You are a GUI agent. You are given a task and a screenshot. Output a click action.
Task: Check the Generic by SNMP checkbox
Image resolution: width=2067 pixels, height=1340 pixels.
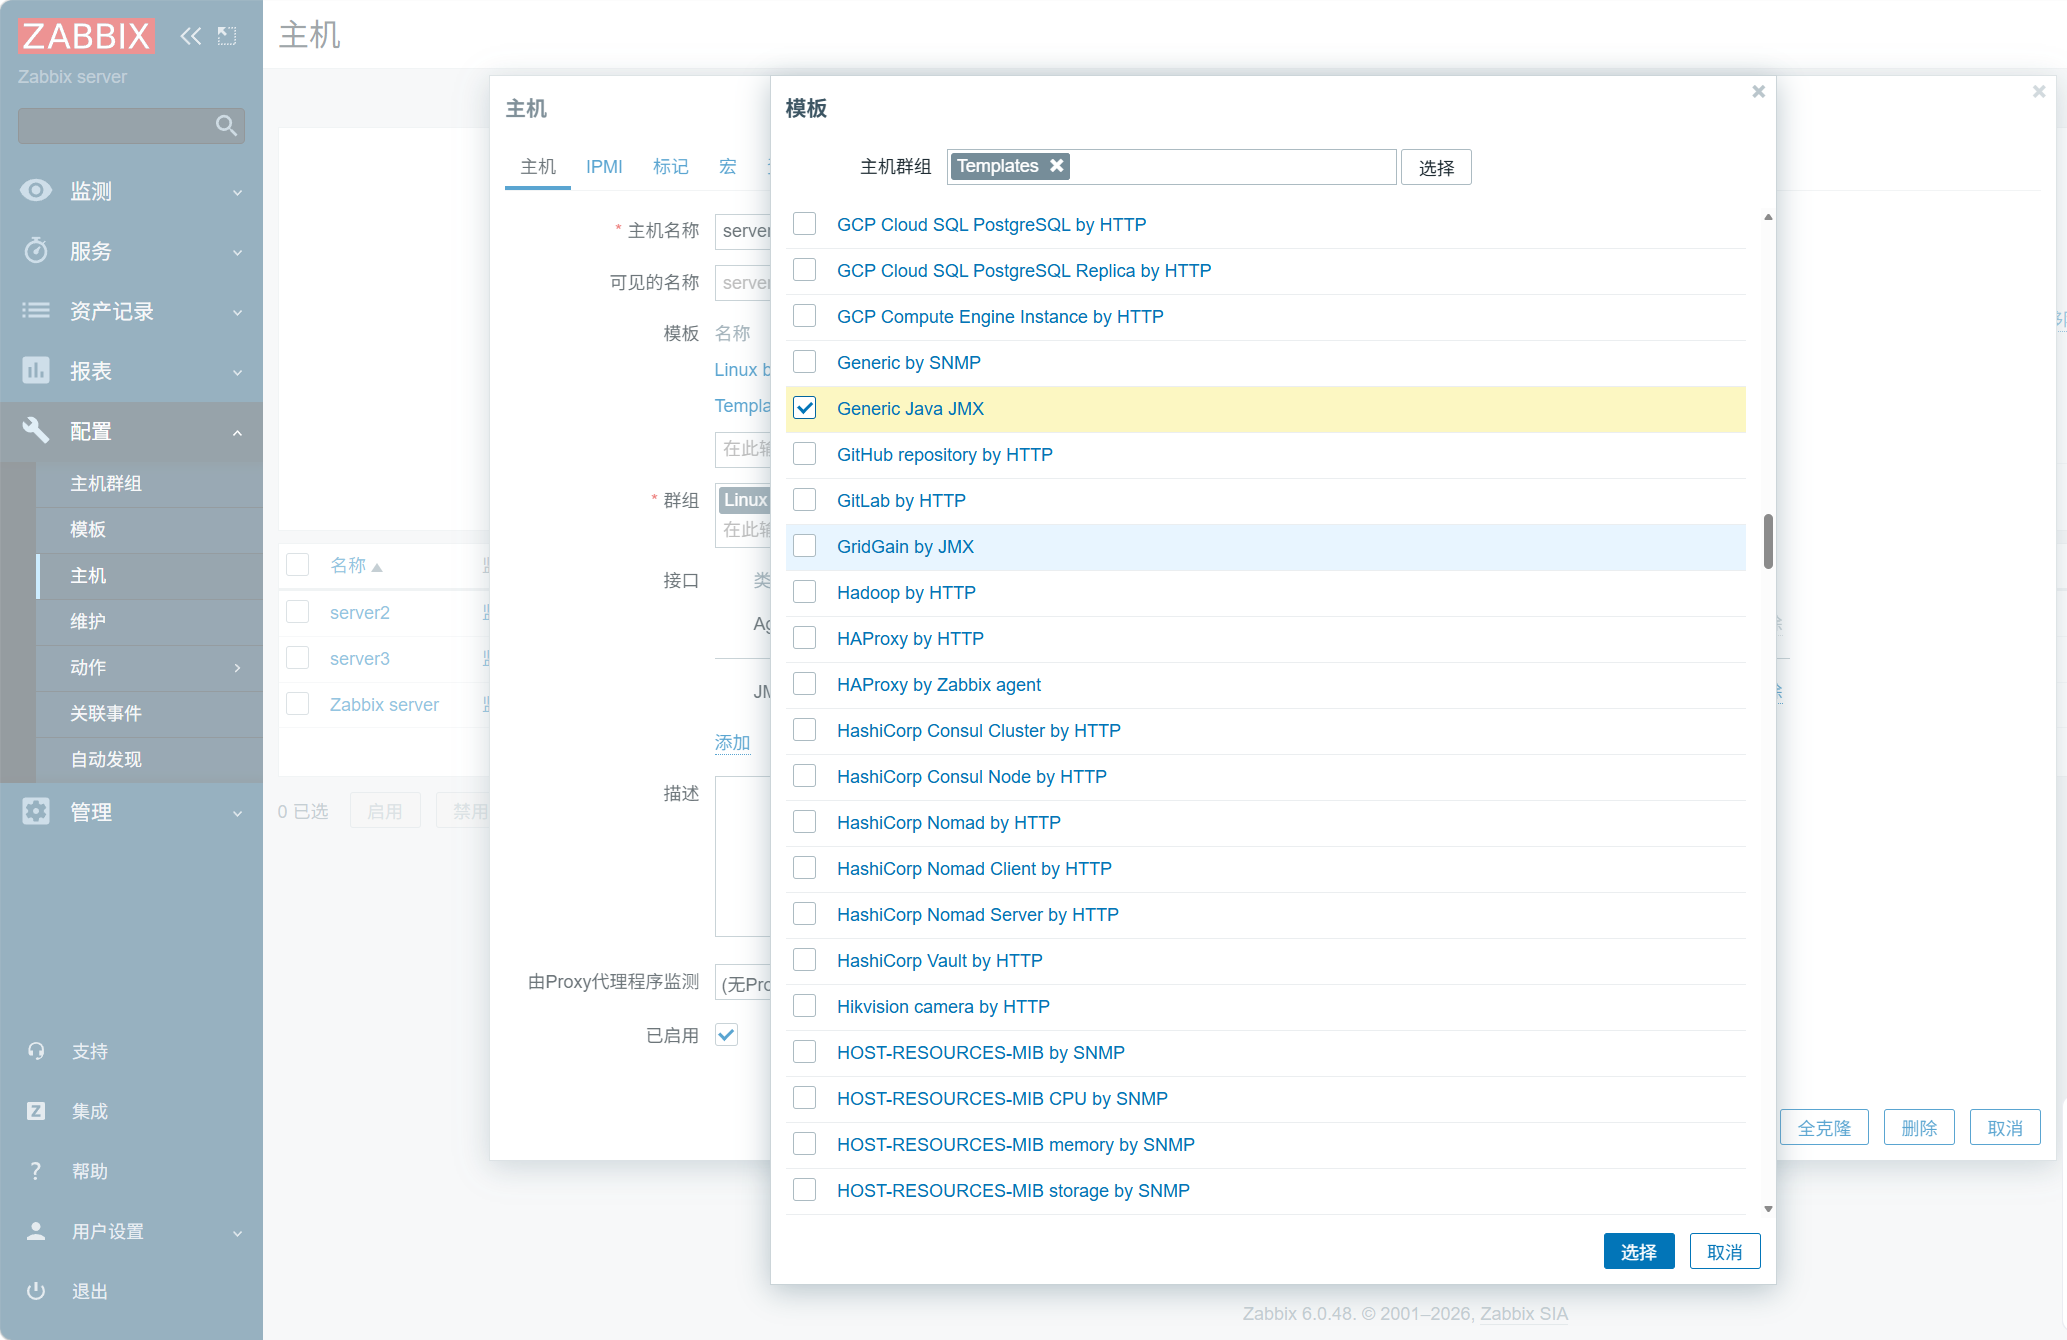[805, 362]
